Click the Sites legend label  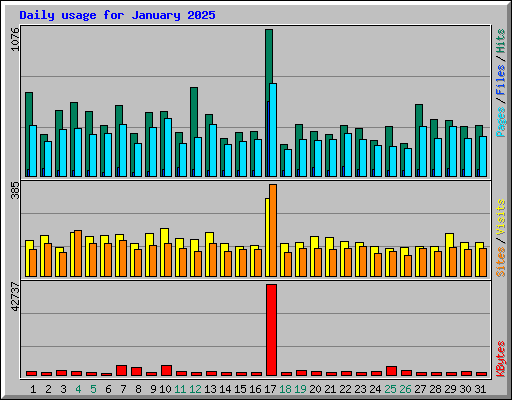click(x=501, y=262)
